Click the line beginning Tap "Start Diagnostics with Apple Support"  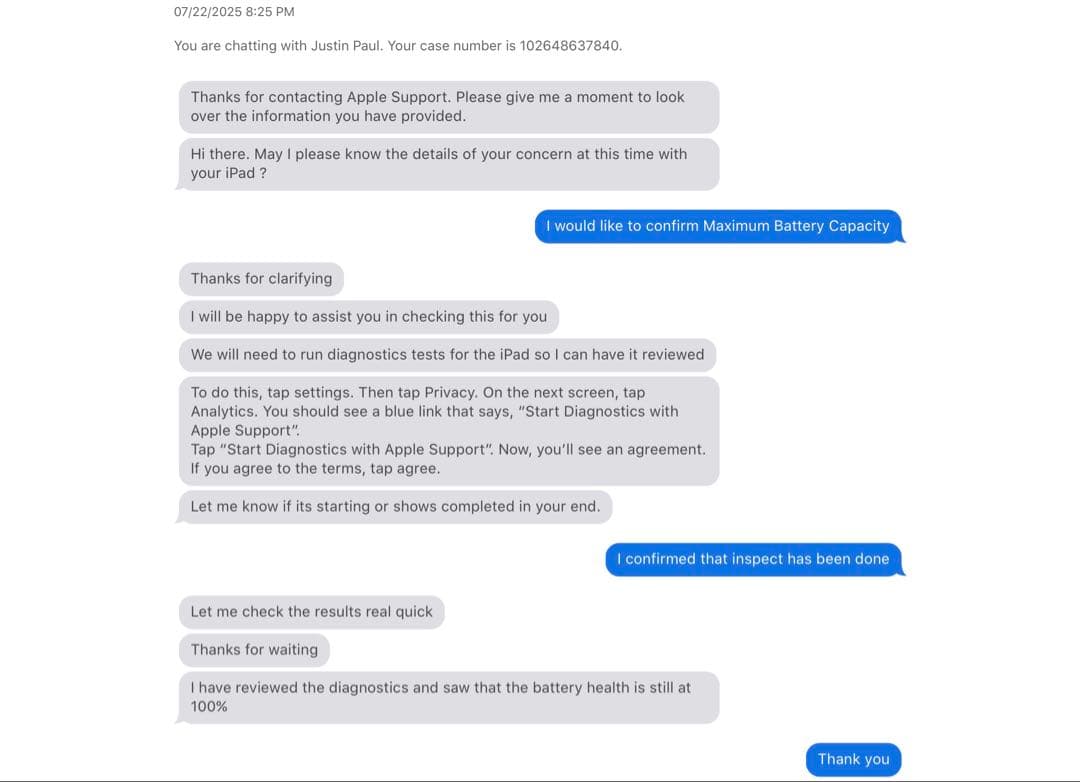(448, 450)
